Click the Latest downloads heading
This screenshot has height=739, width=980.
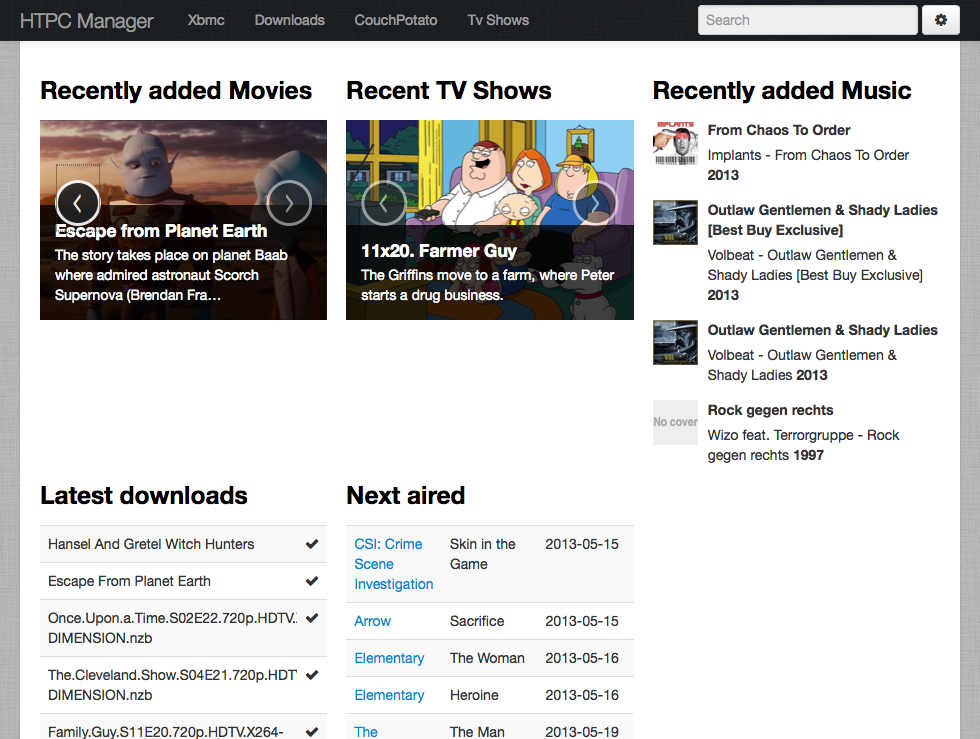pyautogui.click(x=144, y=495)
